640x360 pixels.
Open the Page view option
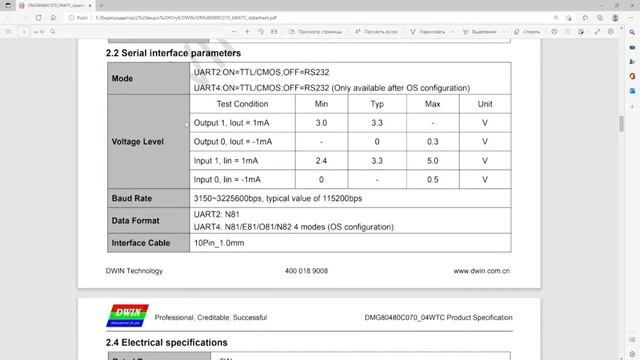pos(316,31)
